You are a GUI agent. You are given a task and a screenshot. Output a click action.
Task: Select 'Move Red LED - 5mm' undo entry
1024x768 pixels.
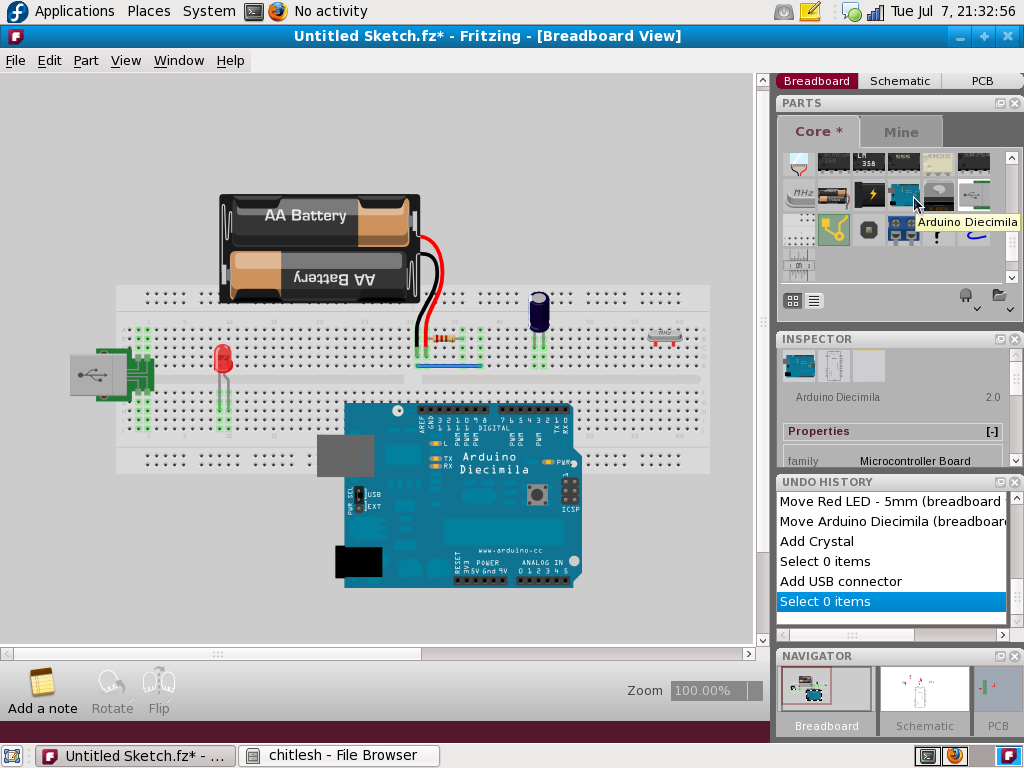(x=891, y=502)
